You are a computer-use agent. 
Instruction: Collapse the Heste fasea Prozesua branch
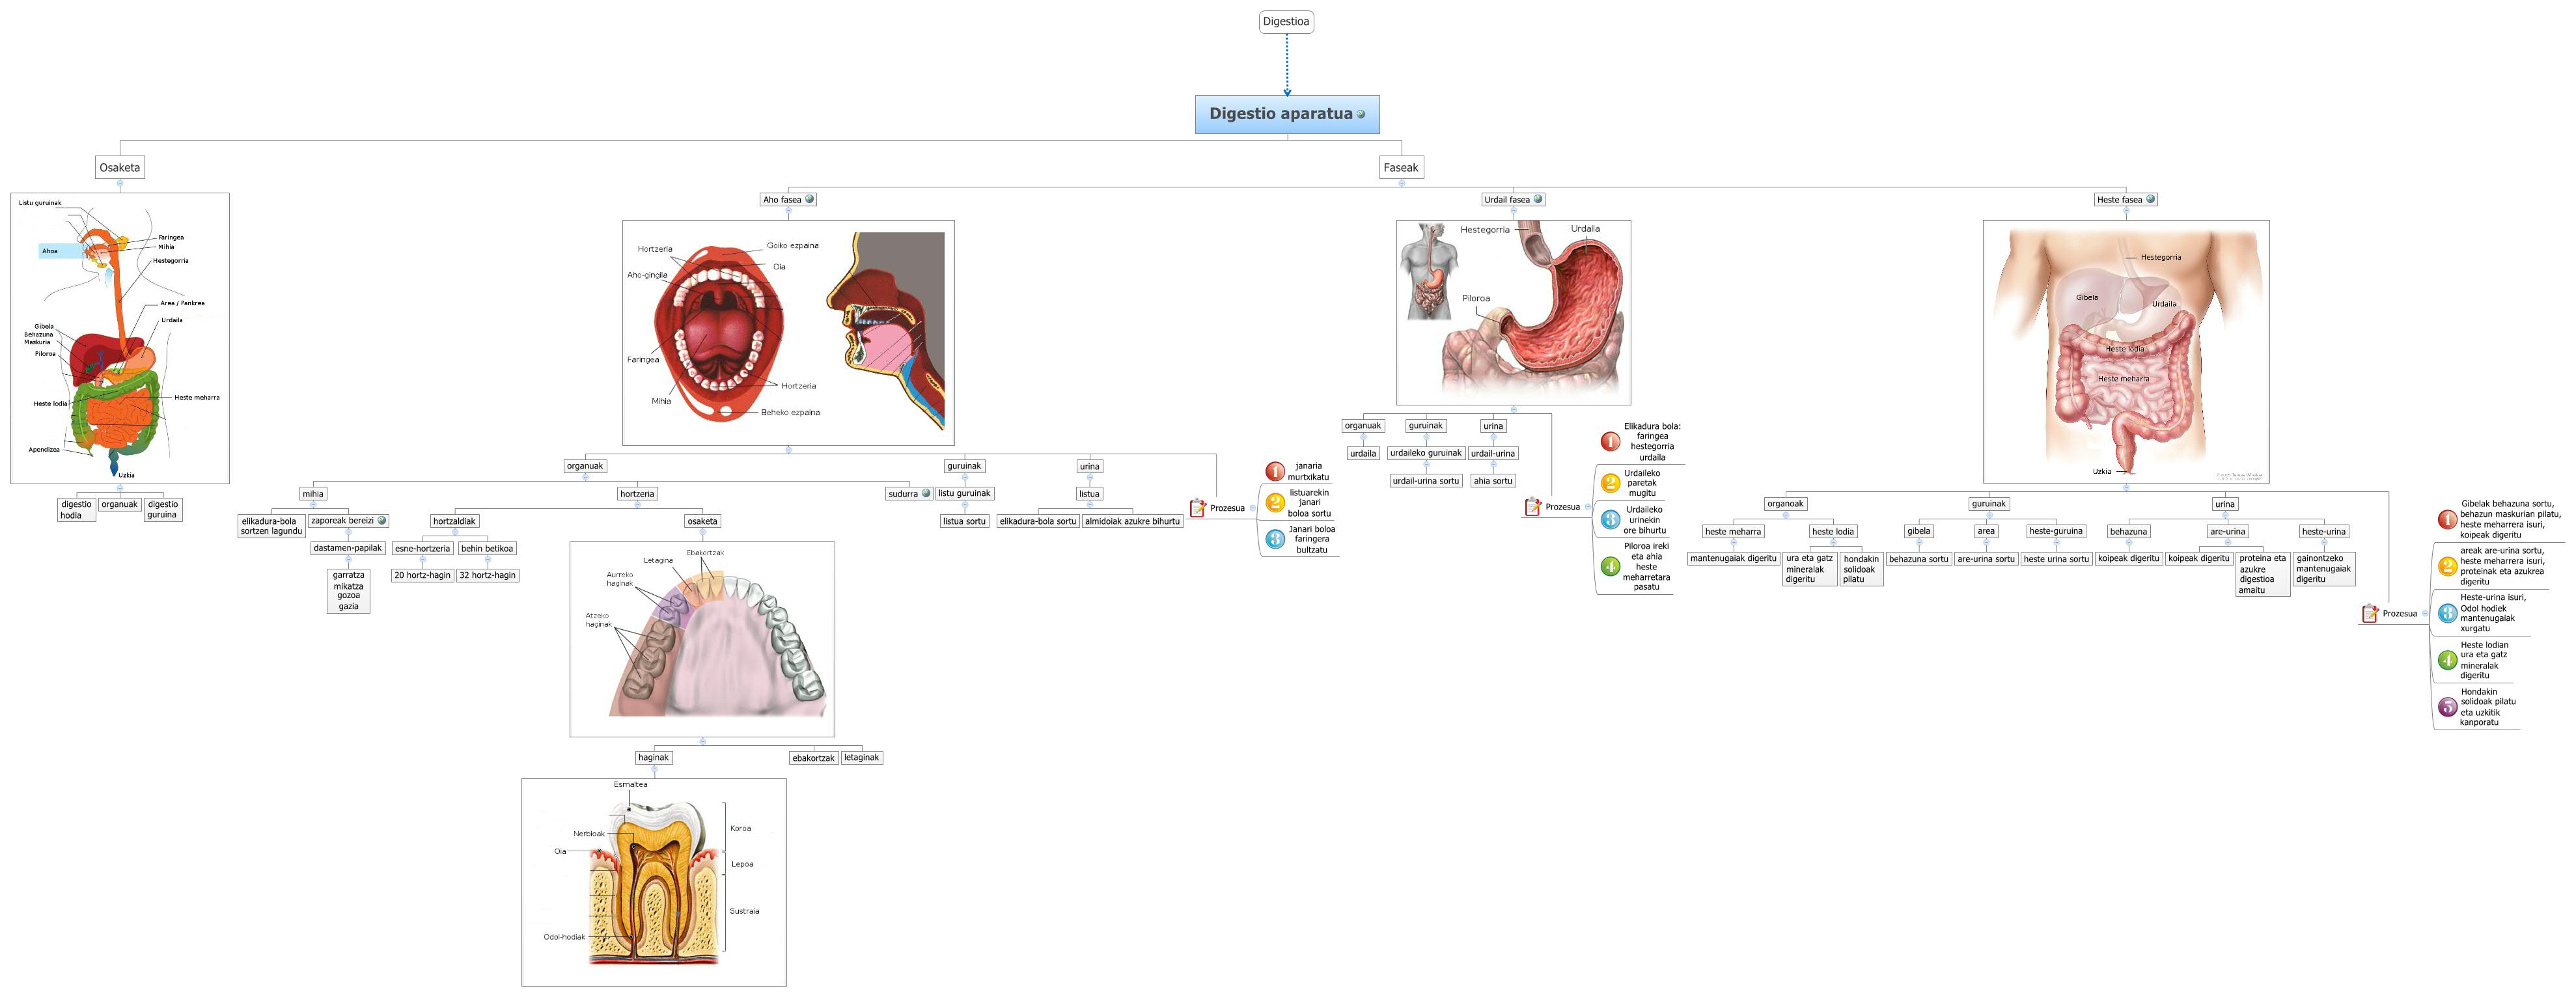[2425, 613]
